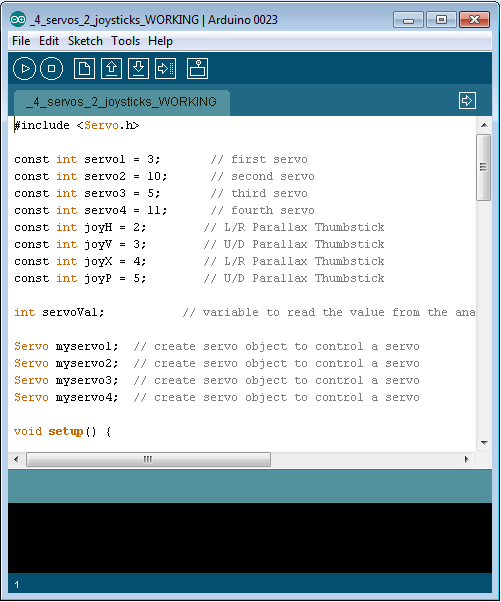501x602 pixels.
Task: Click the vertical scrollbar down arrow
Action: (x=484, y=442)
